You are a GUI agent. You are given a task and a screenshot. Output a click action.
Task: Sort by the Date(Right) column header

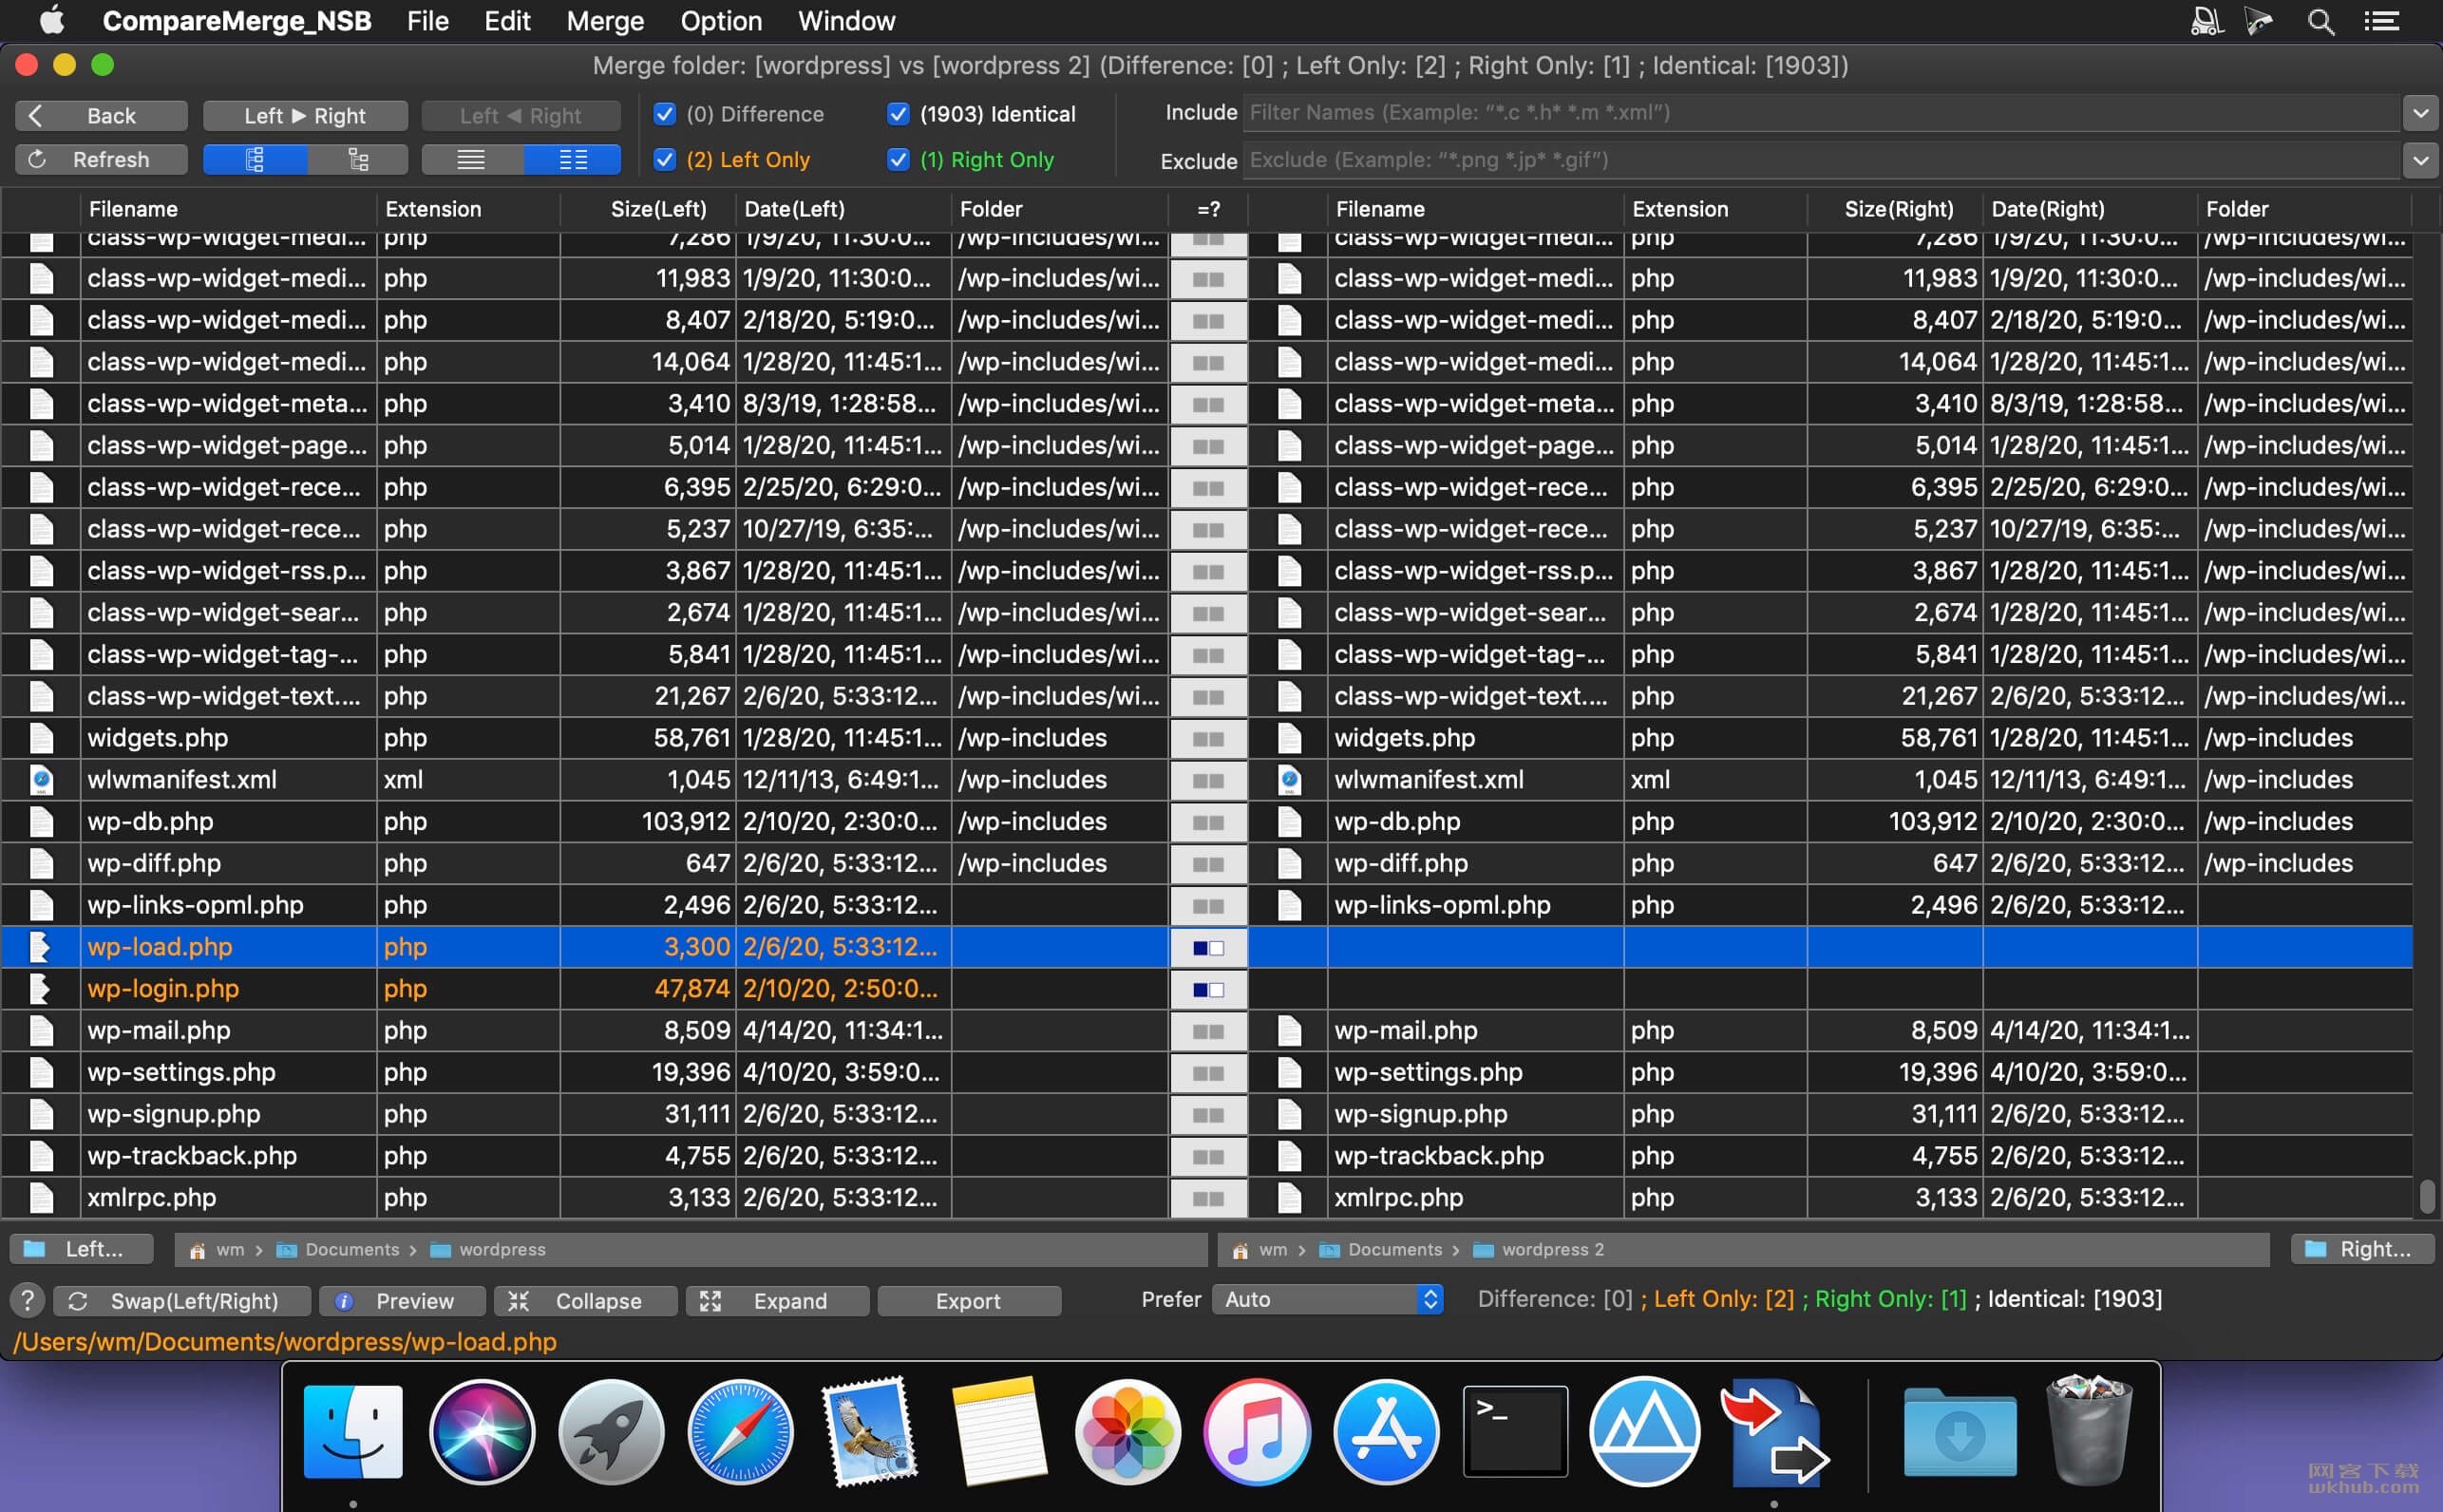(x=2090, y=209)
